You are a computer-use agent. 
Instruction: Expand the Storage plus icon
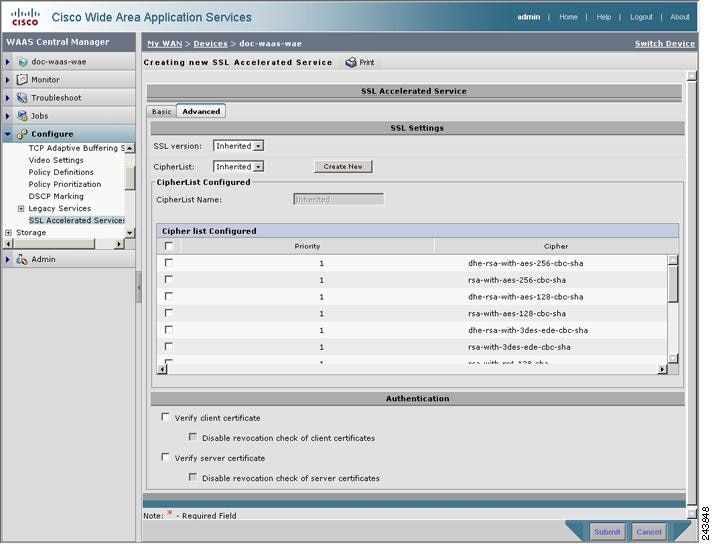8,232
